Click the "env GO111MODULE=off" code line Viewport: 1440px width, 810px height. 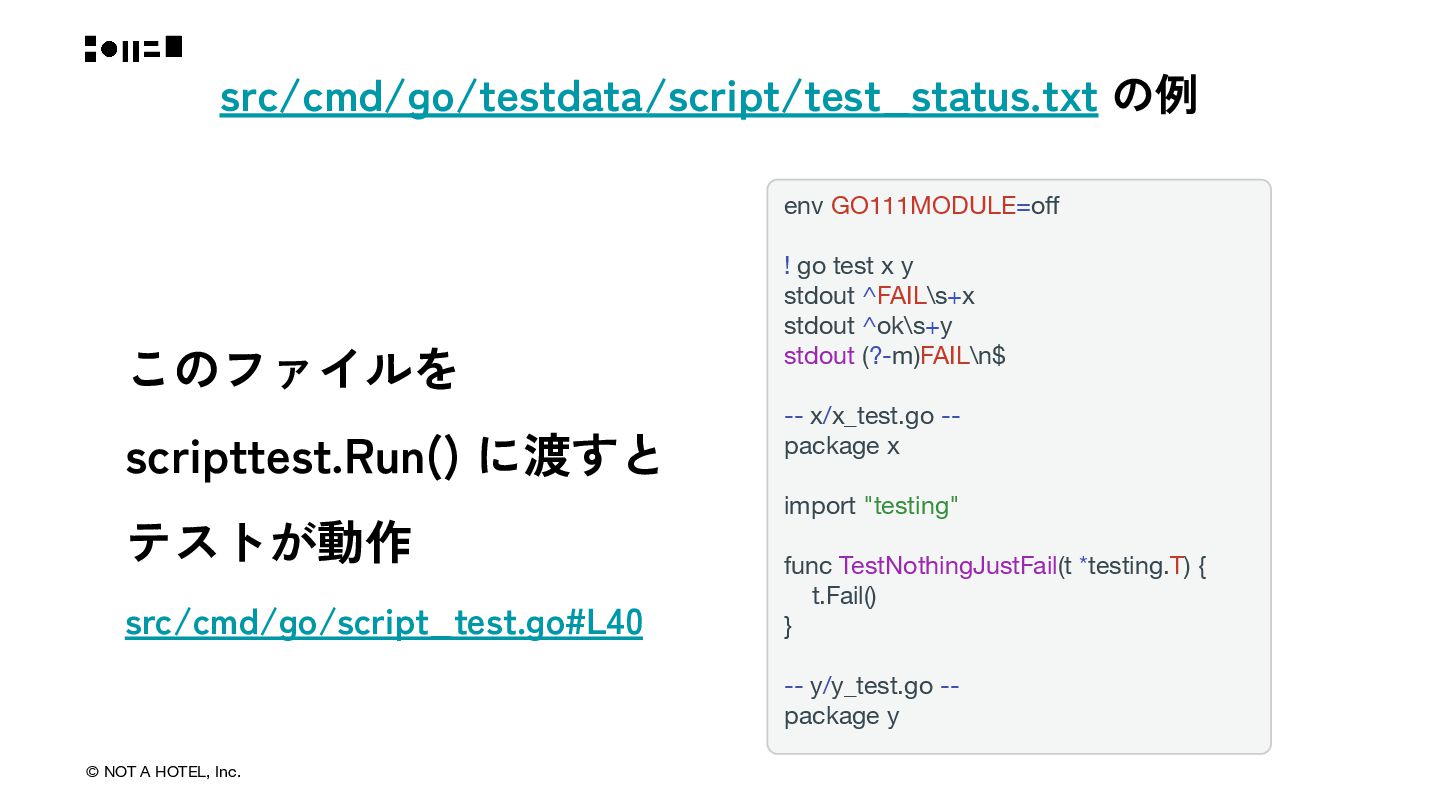click(x=921, y=206)
